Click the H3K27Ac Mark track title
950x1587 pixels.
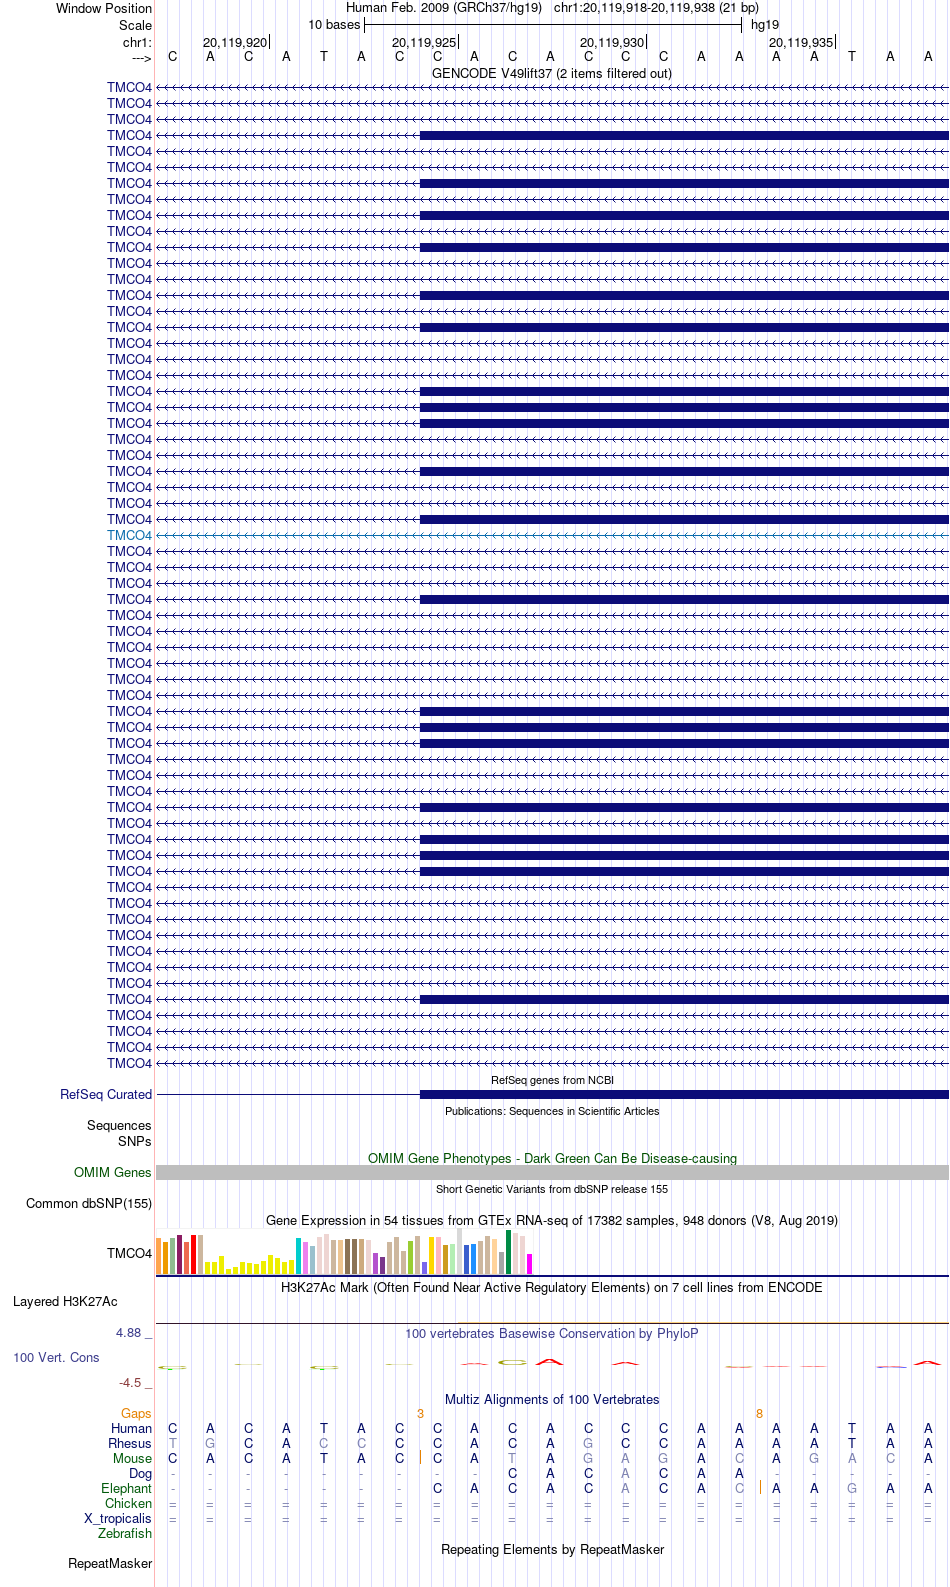(x=552, y=1287)
